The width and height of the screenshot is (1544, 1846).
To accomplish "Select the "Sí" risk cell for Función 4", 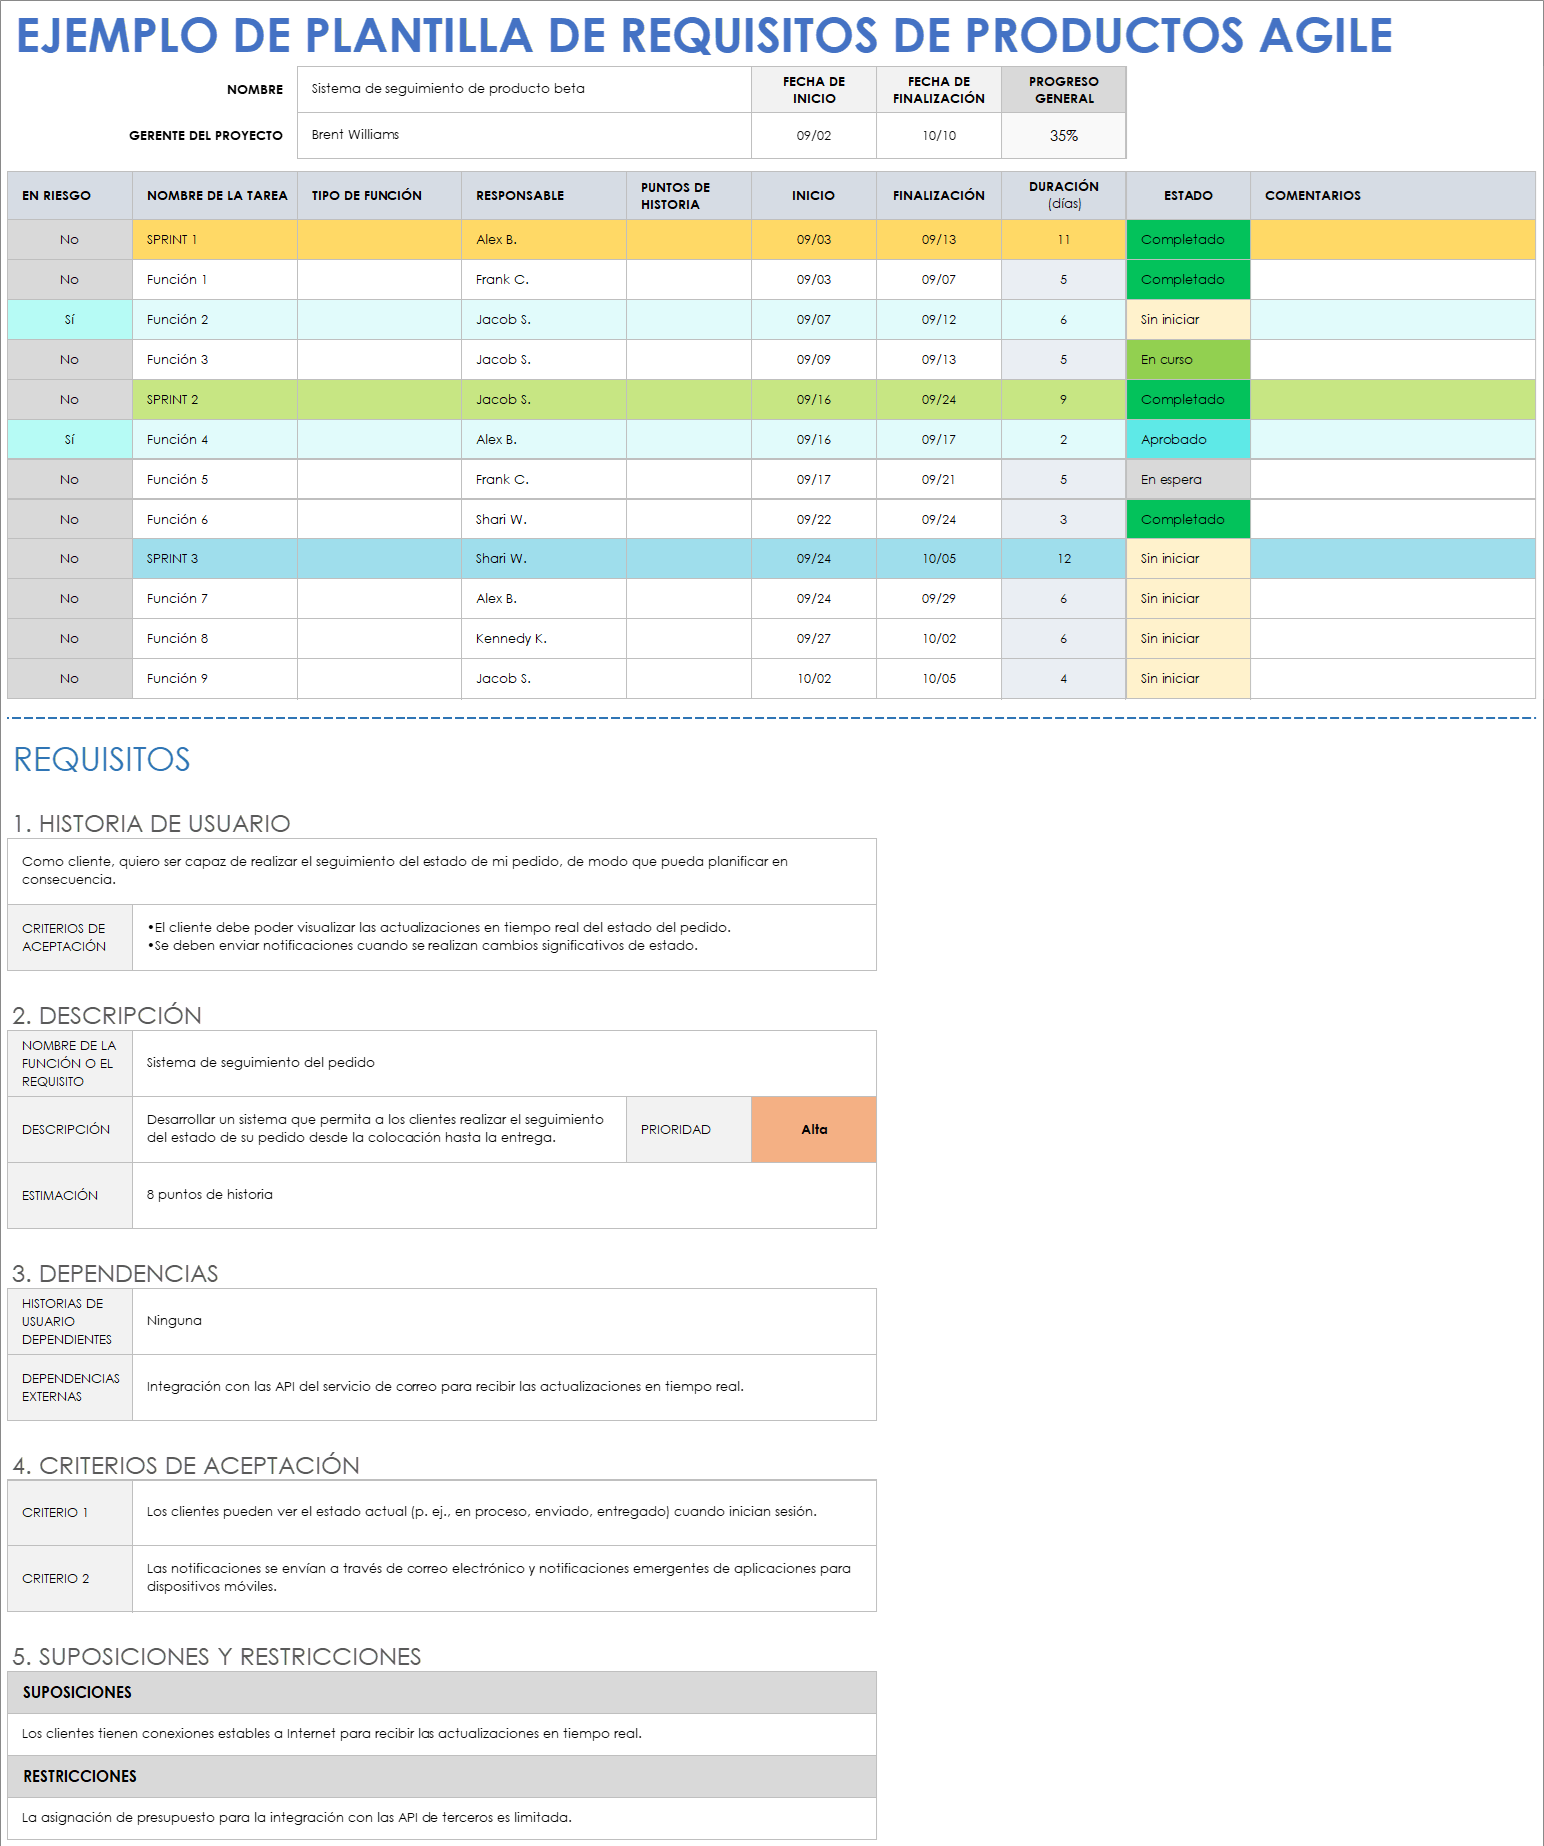I will (x=70, y=440).
